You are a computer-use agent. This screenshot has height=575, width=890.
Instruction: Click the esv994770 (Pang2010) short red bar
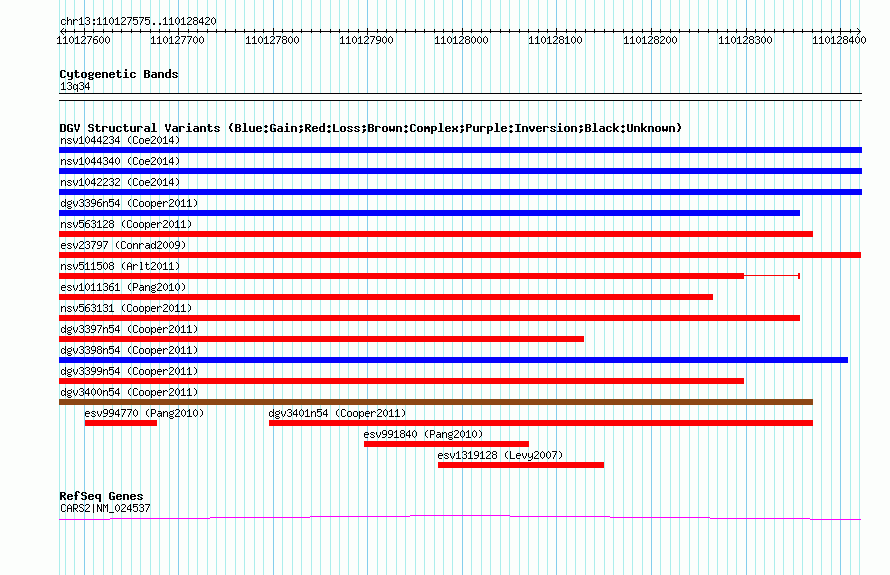pyautogui.click(x=121, y=423)
